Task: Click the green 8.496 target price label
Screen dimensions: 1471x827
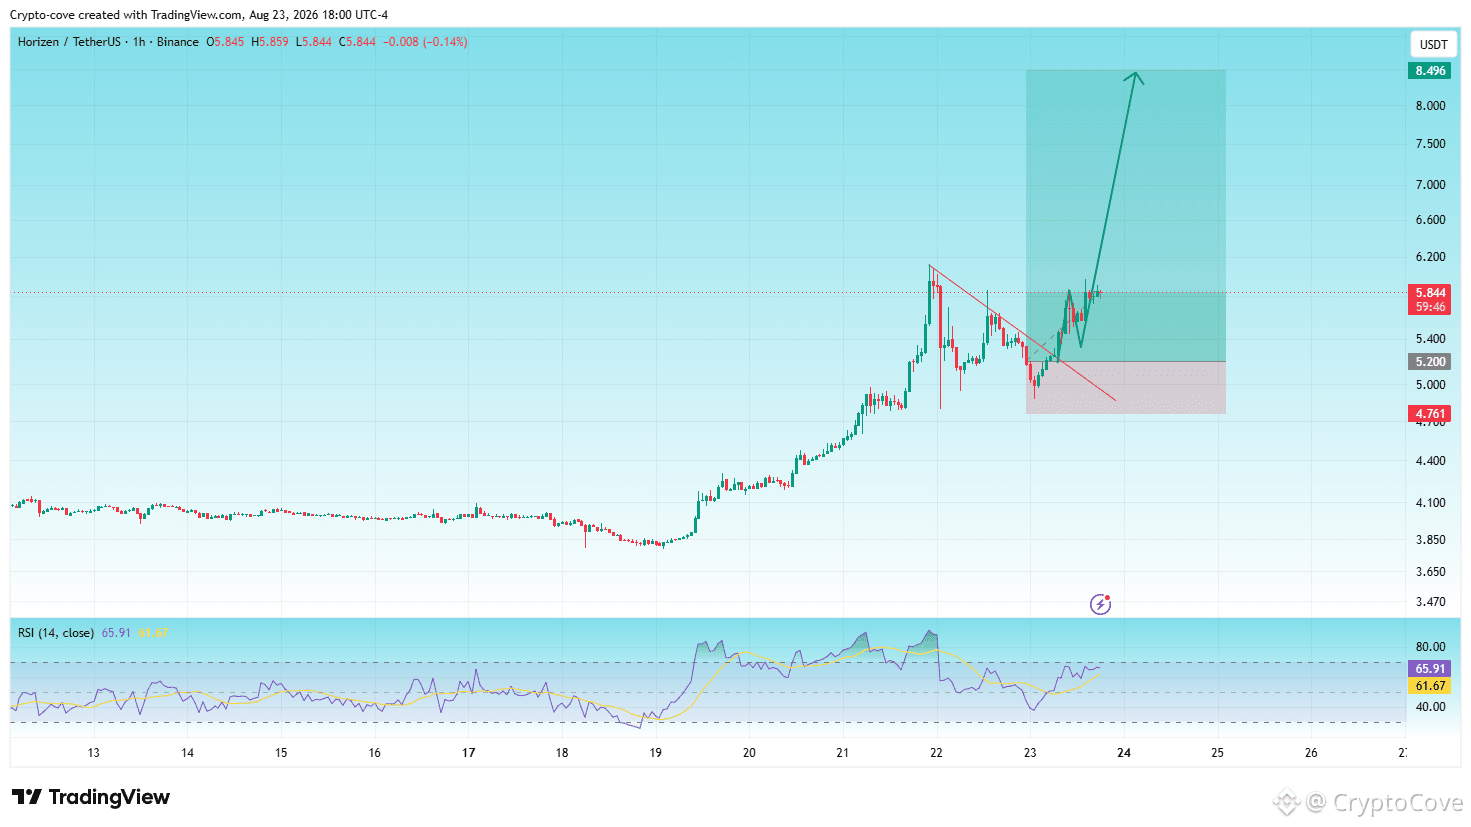Action: point(1430,71)
